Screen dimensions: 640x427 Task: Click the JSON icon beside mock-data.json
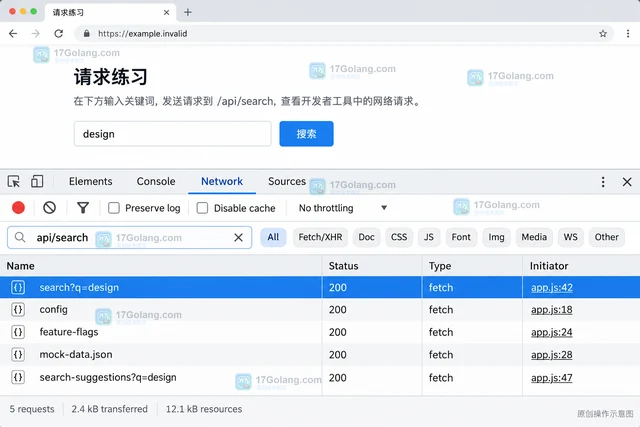click(18, 354)
